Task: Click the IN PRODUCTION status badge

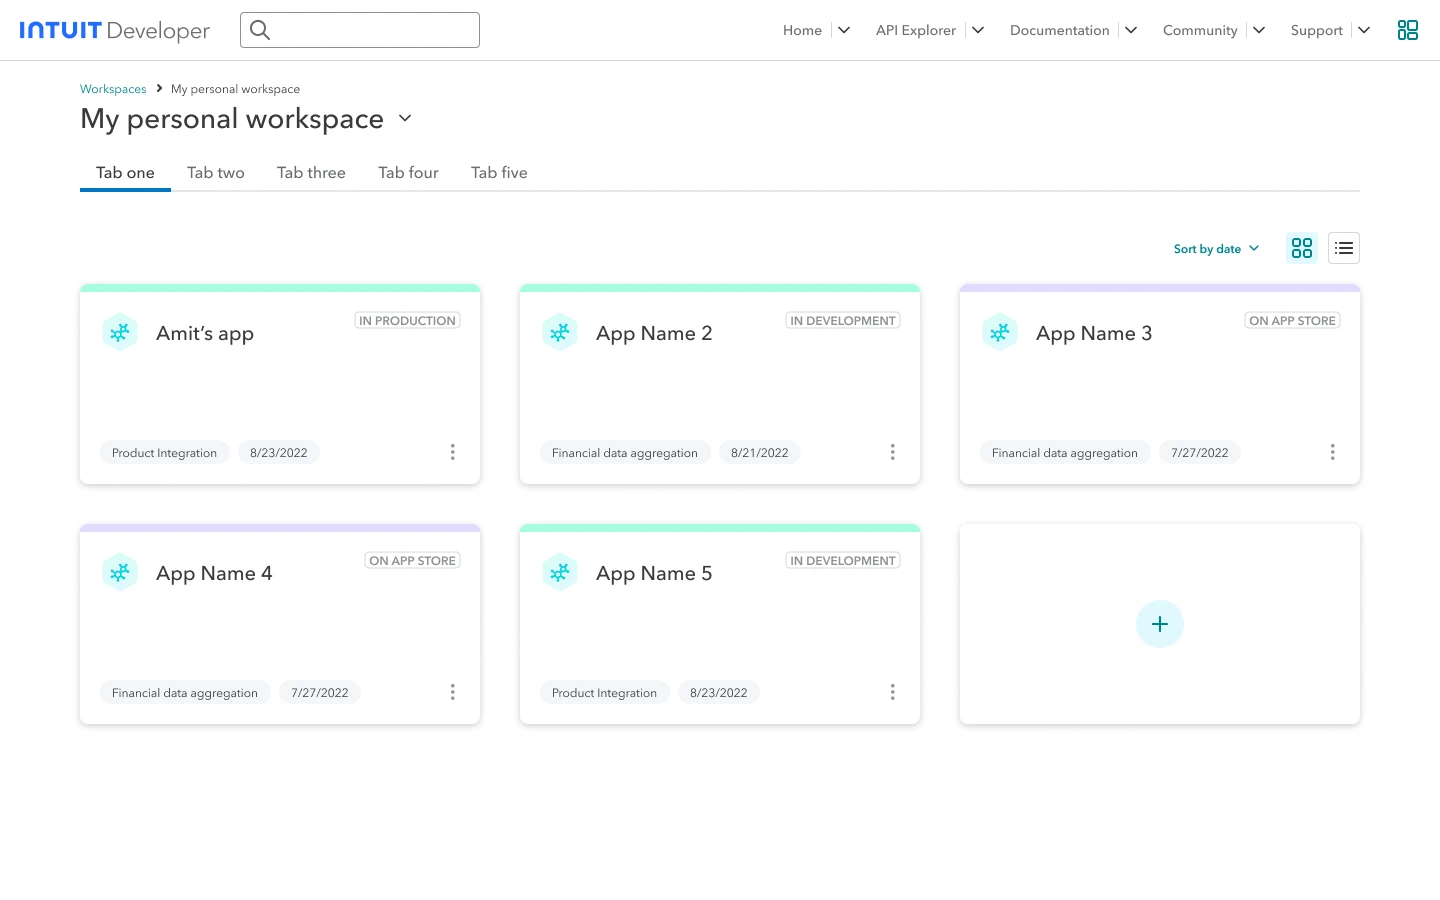Action: (408, 321)
